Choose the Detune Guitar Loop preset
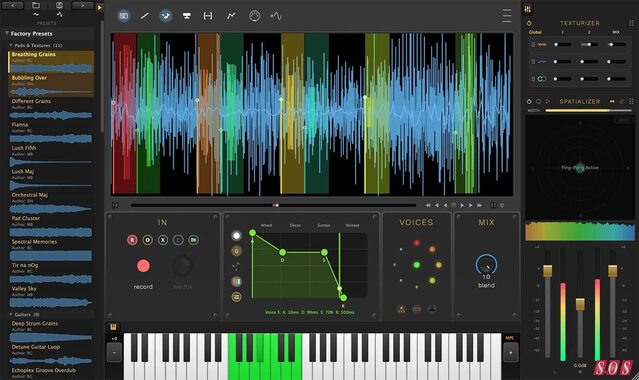 point(51,354)
